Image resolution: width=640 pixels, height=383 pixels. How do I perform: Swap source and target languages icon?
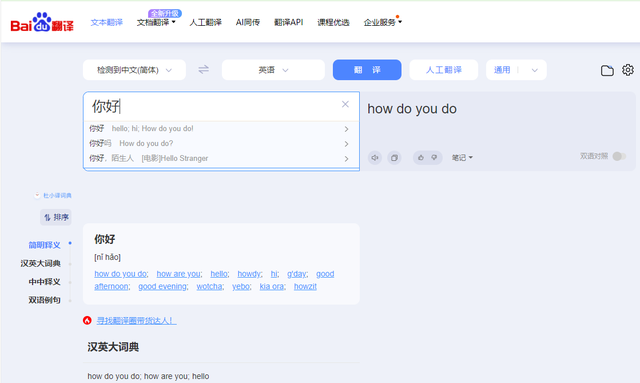204,69
